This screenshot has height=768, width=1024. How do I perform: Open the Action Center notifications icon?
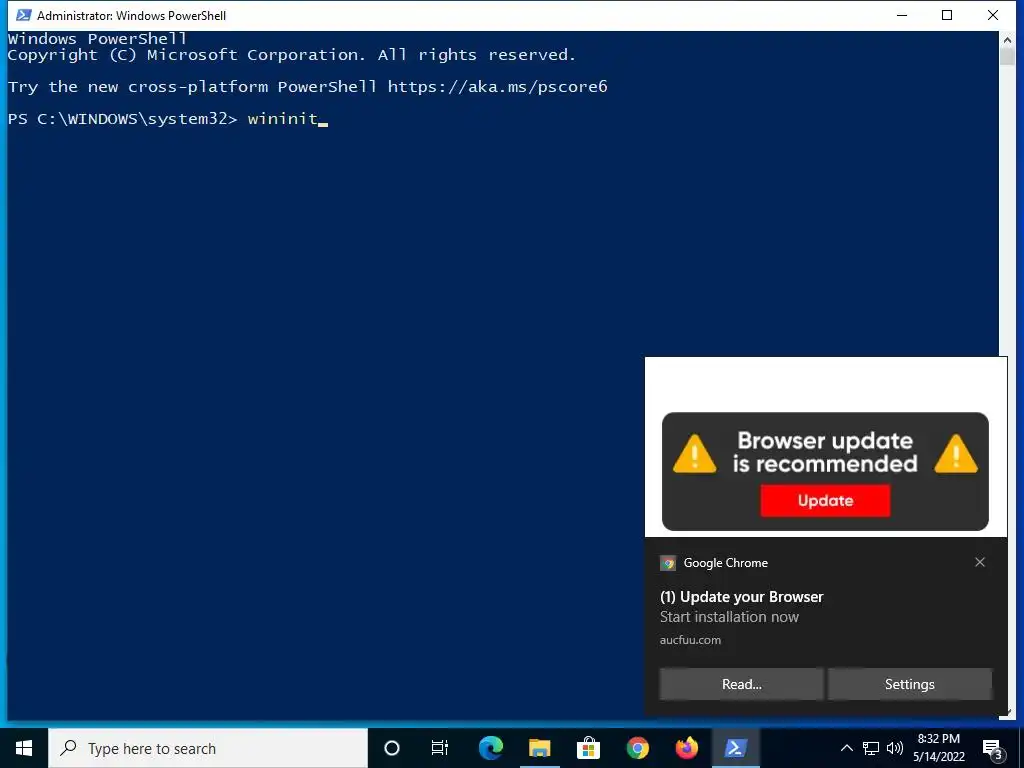click(992, 749)
